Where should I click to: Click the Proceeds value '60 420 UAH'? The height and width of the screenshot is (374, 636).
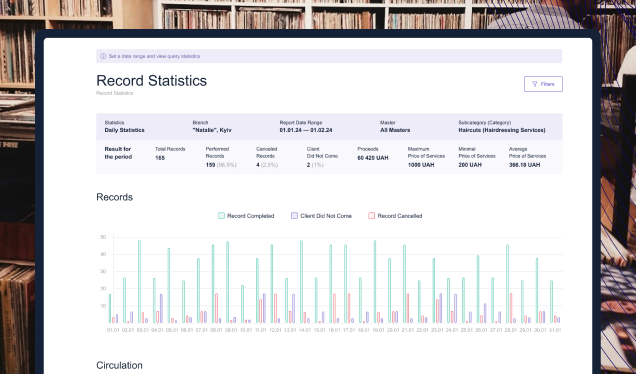pos(373,158)
